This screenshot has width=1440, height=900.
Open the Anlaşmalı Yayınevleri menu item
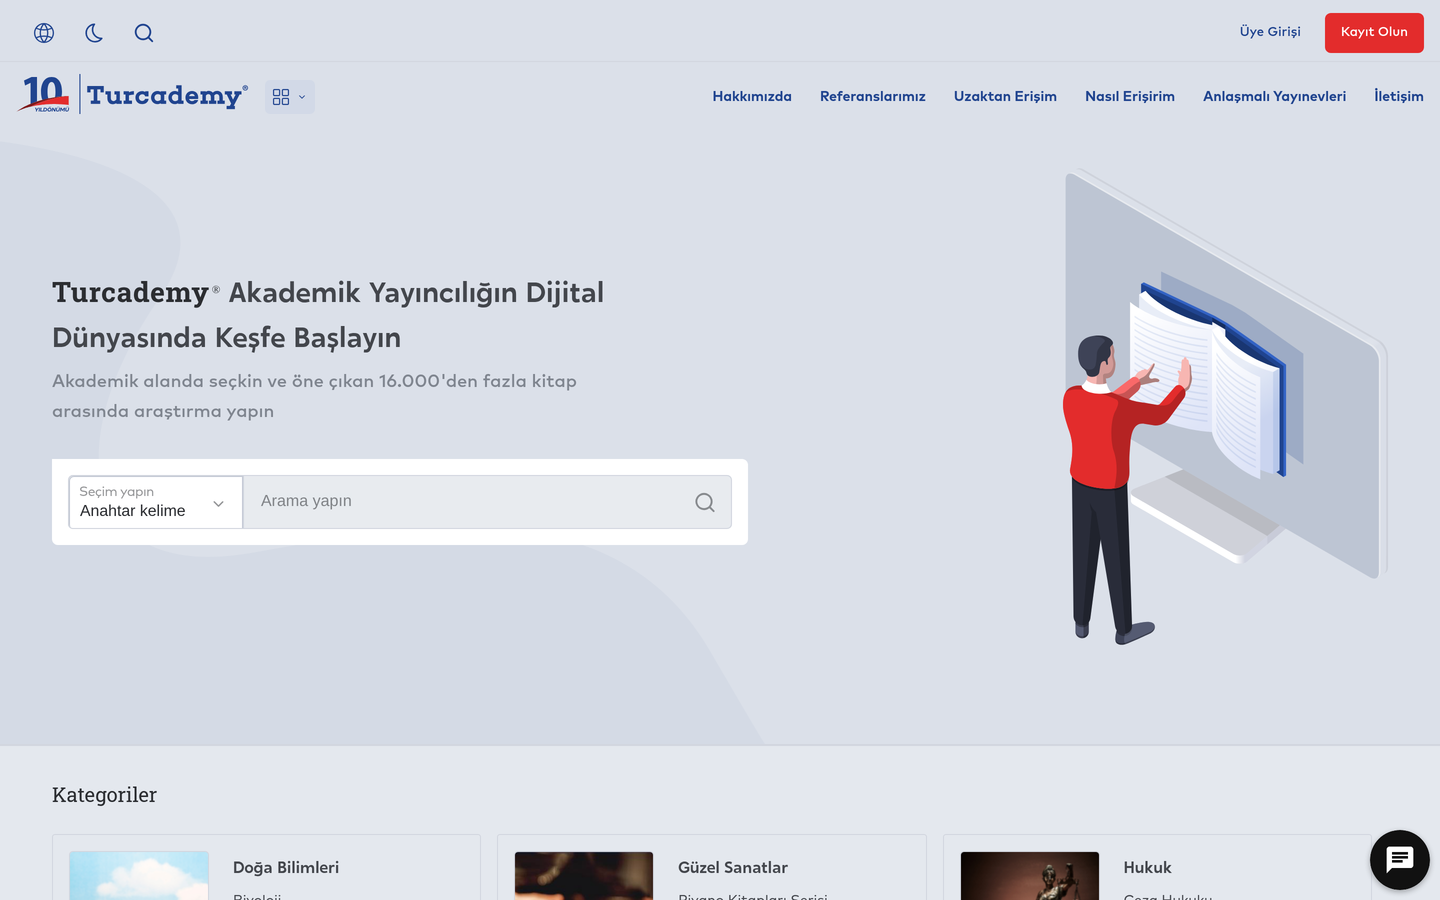(x=1274, y=97)
